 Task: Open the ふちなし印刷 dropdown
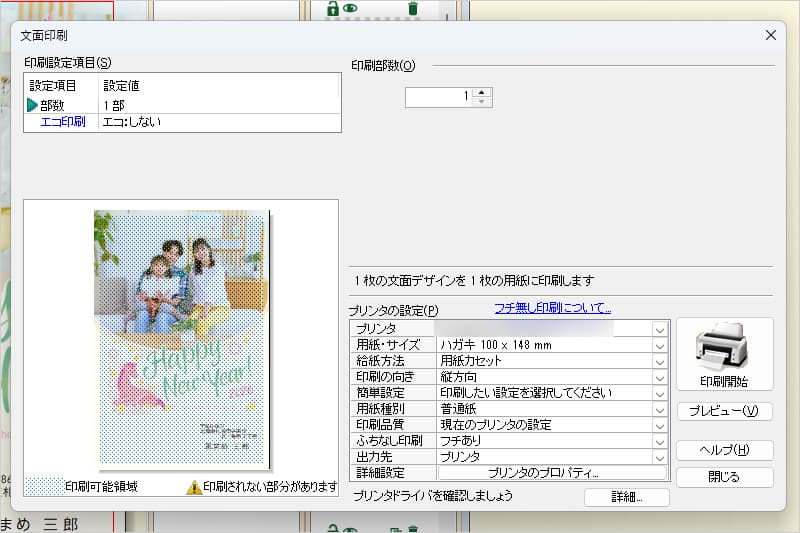659,441
